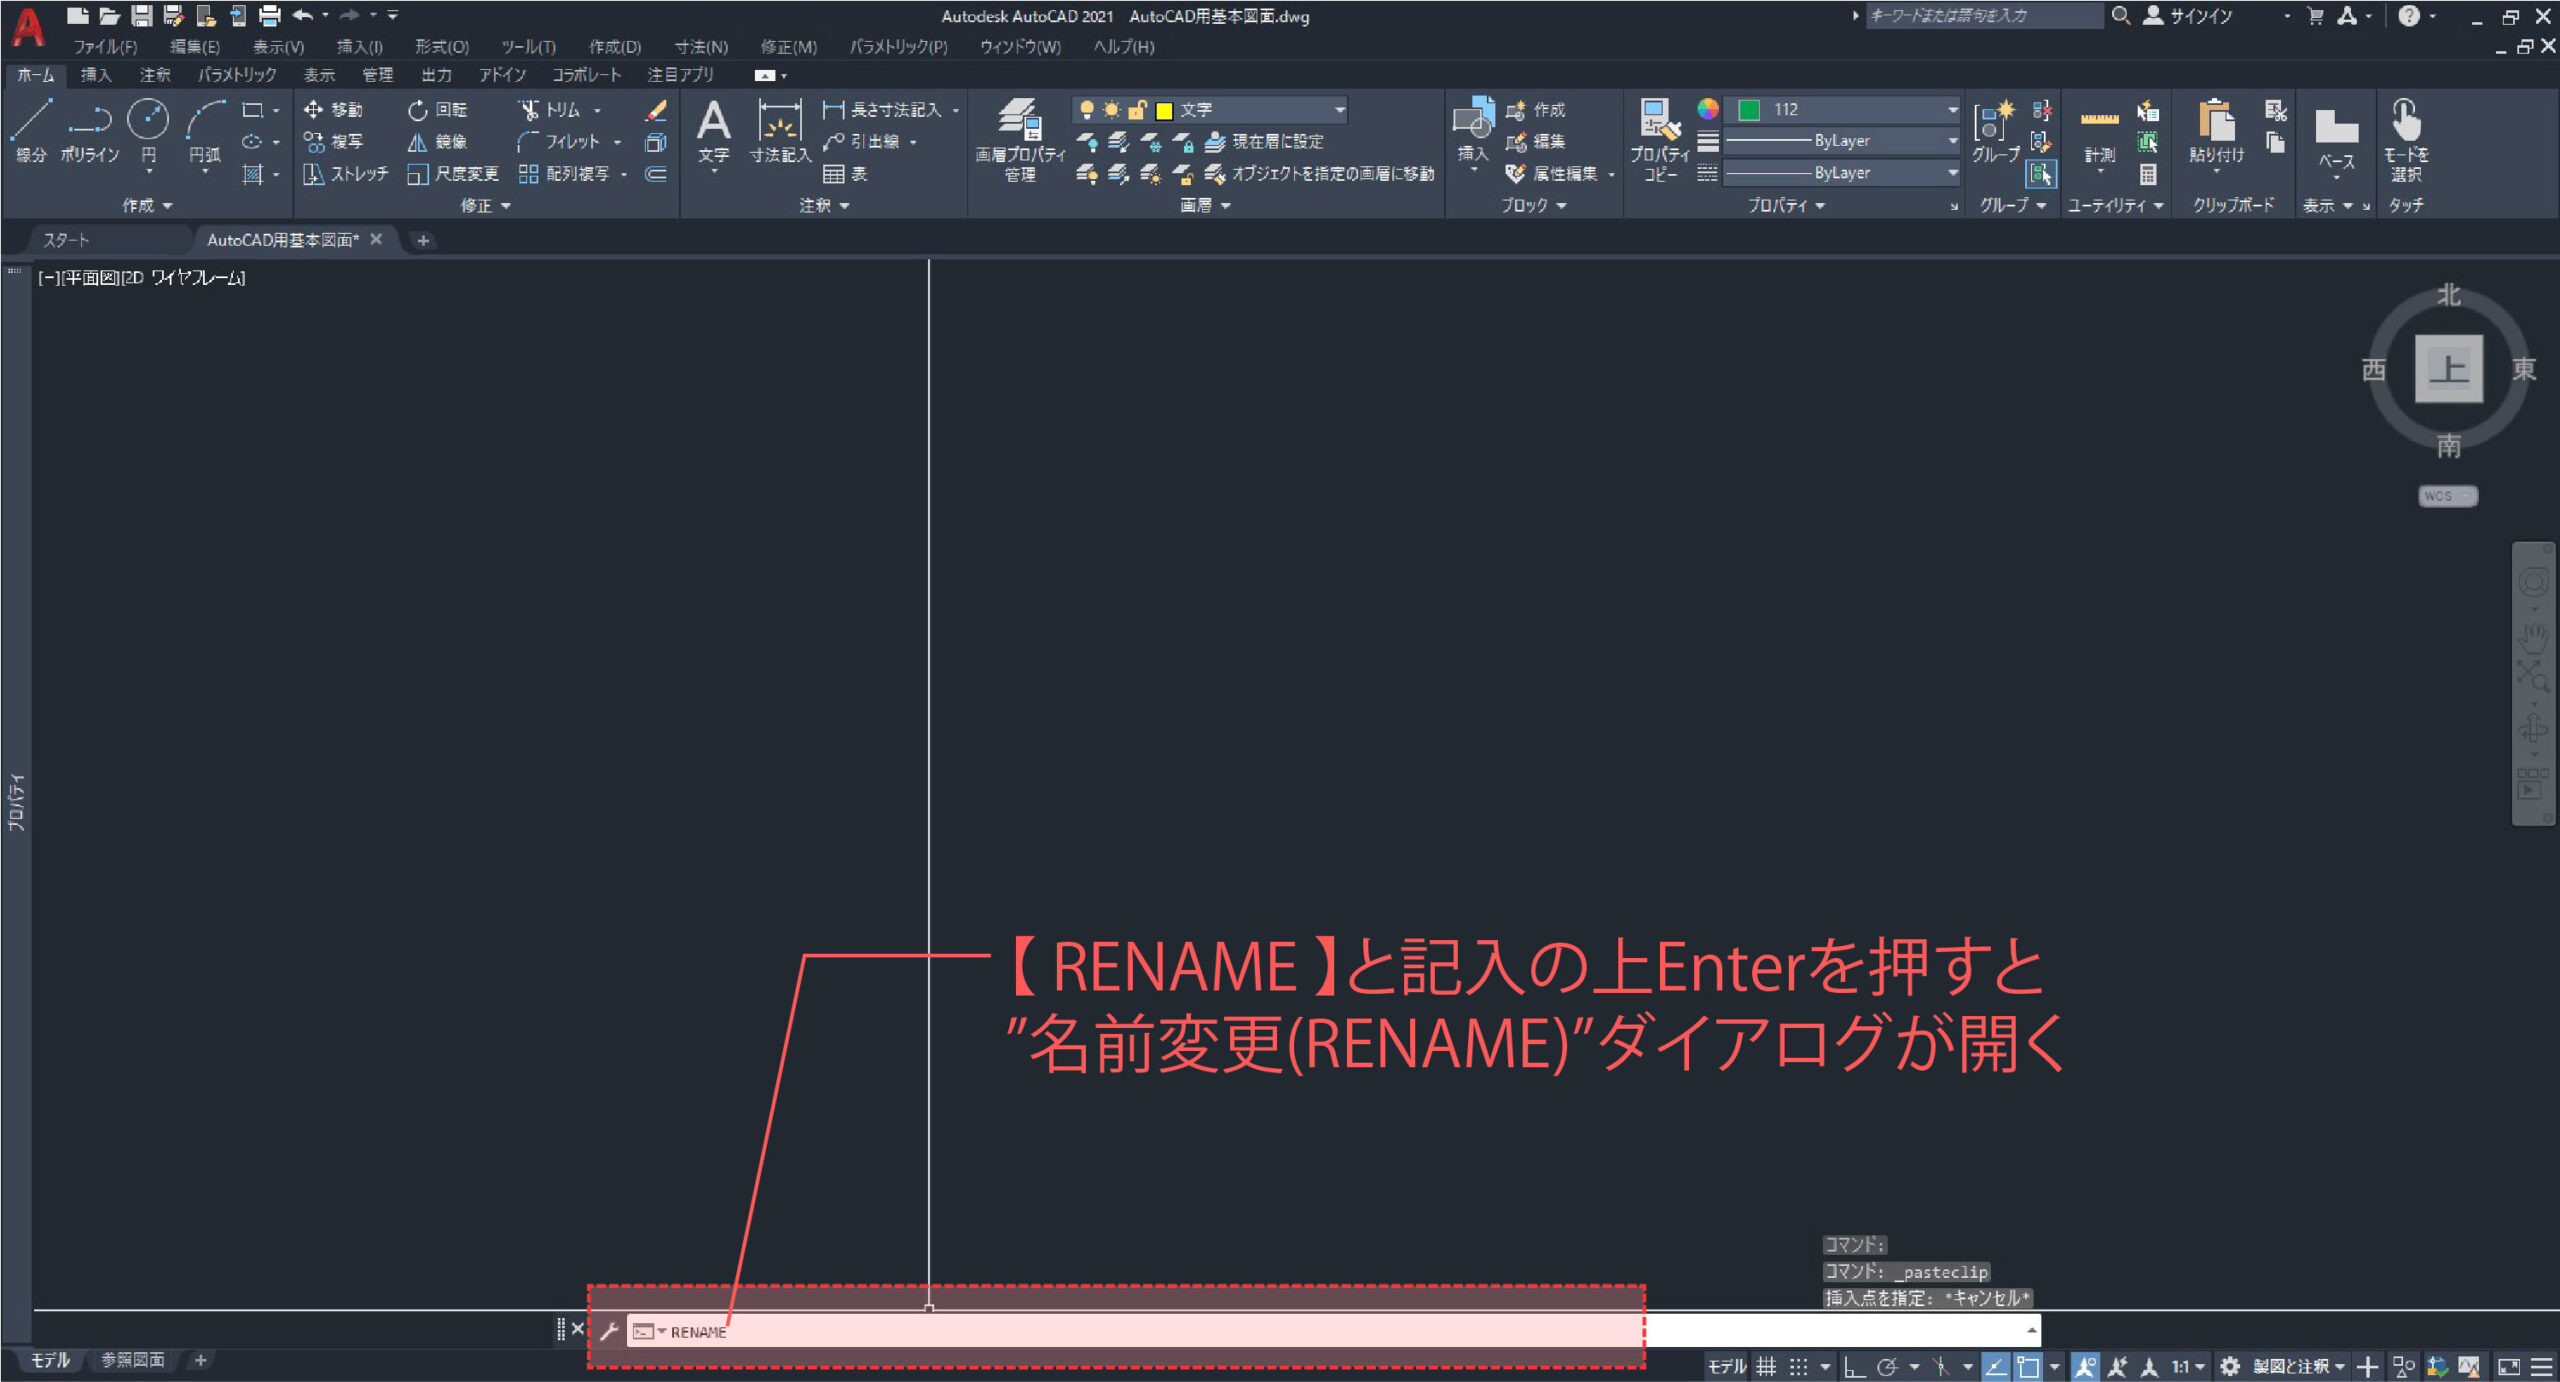Viewport: 2560px width, 1382px height.
Task: Select the Circle (円) tool
Action: [x=148, y=121]
